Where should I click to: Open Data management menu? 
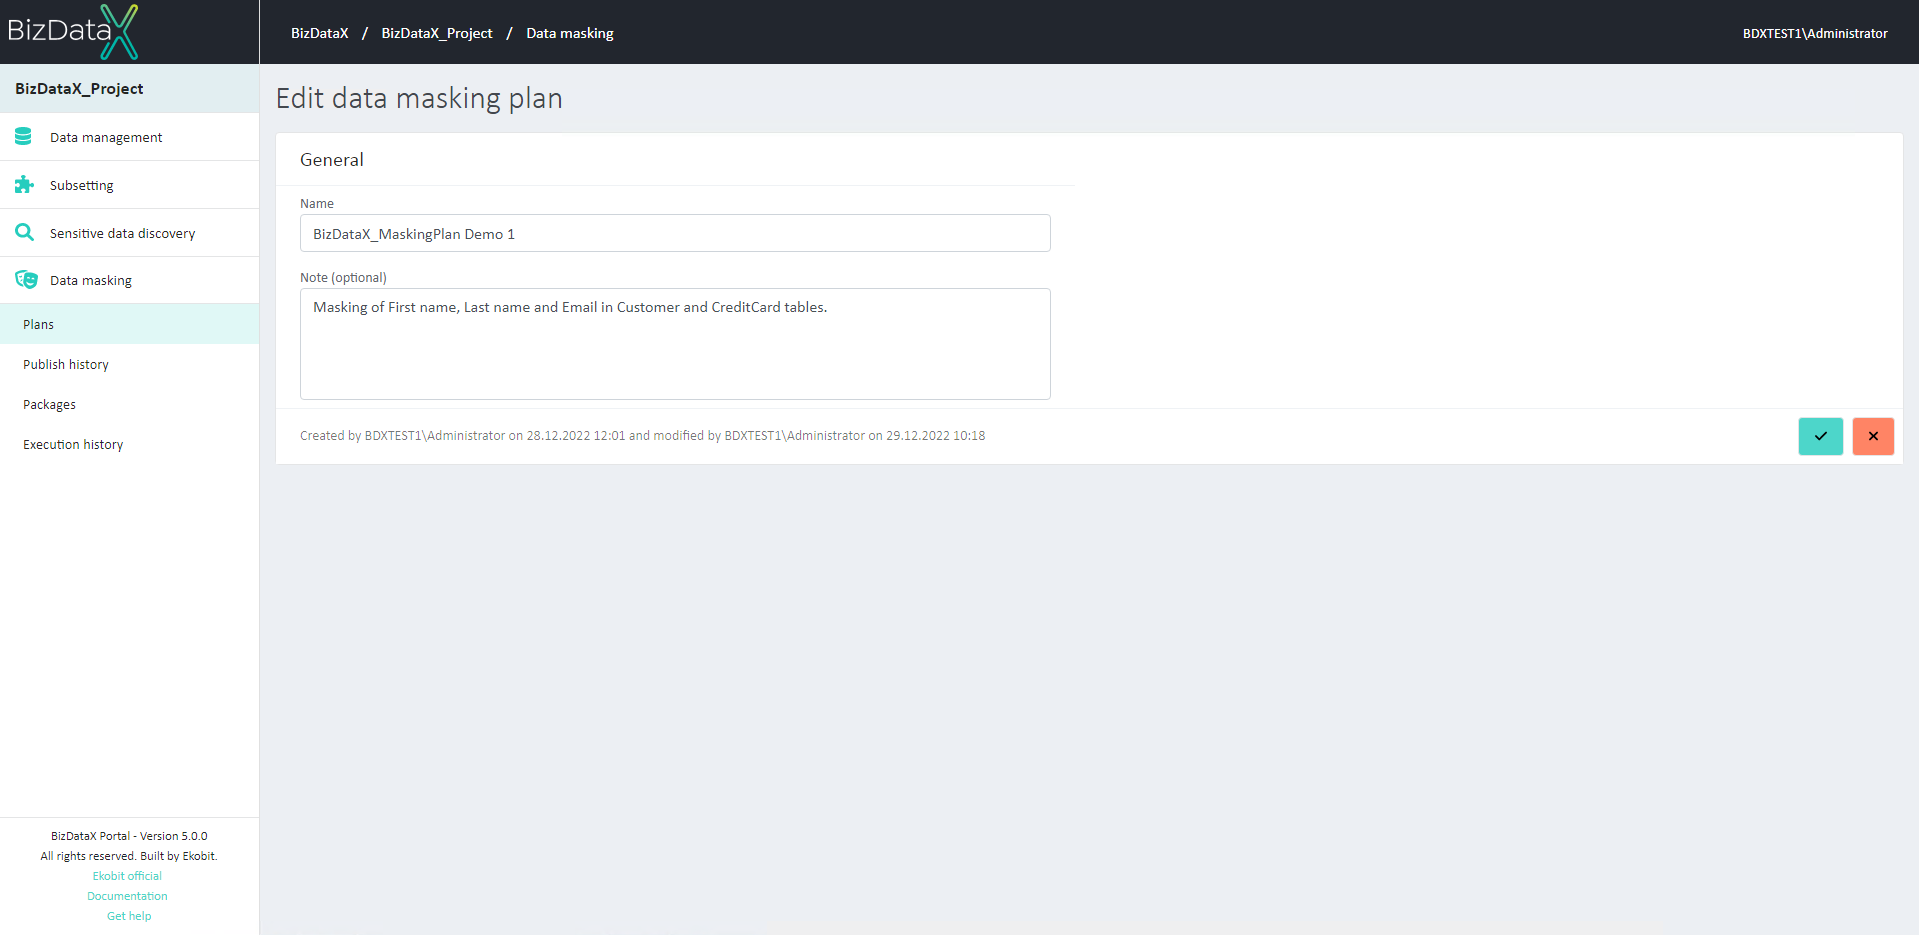click(129, 137)
